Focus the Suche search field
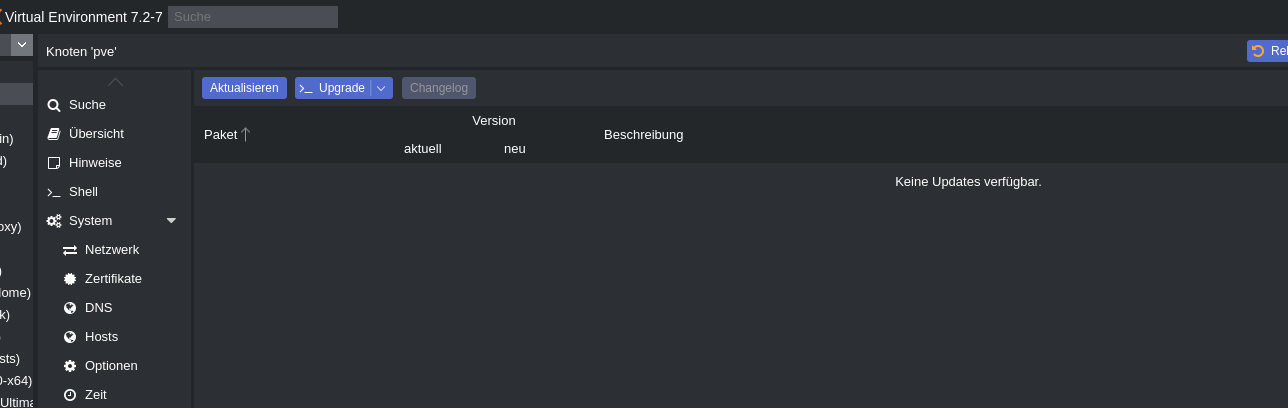1288x408 pixels. (253, 17)
